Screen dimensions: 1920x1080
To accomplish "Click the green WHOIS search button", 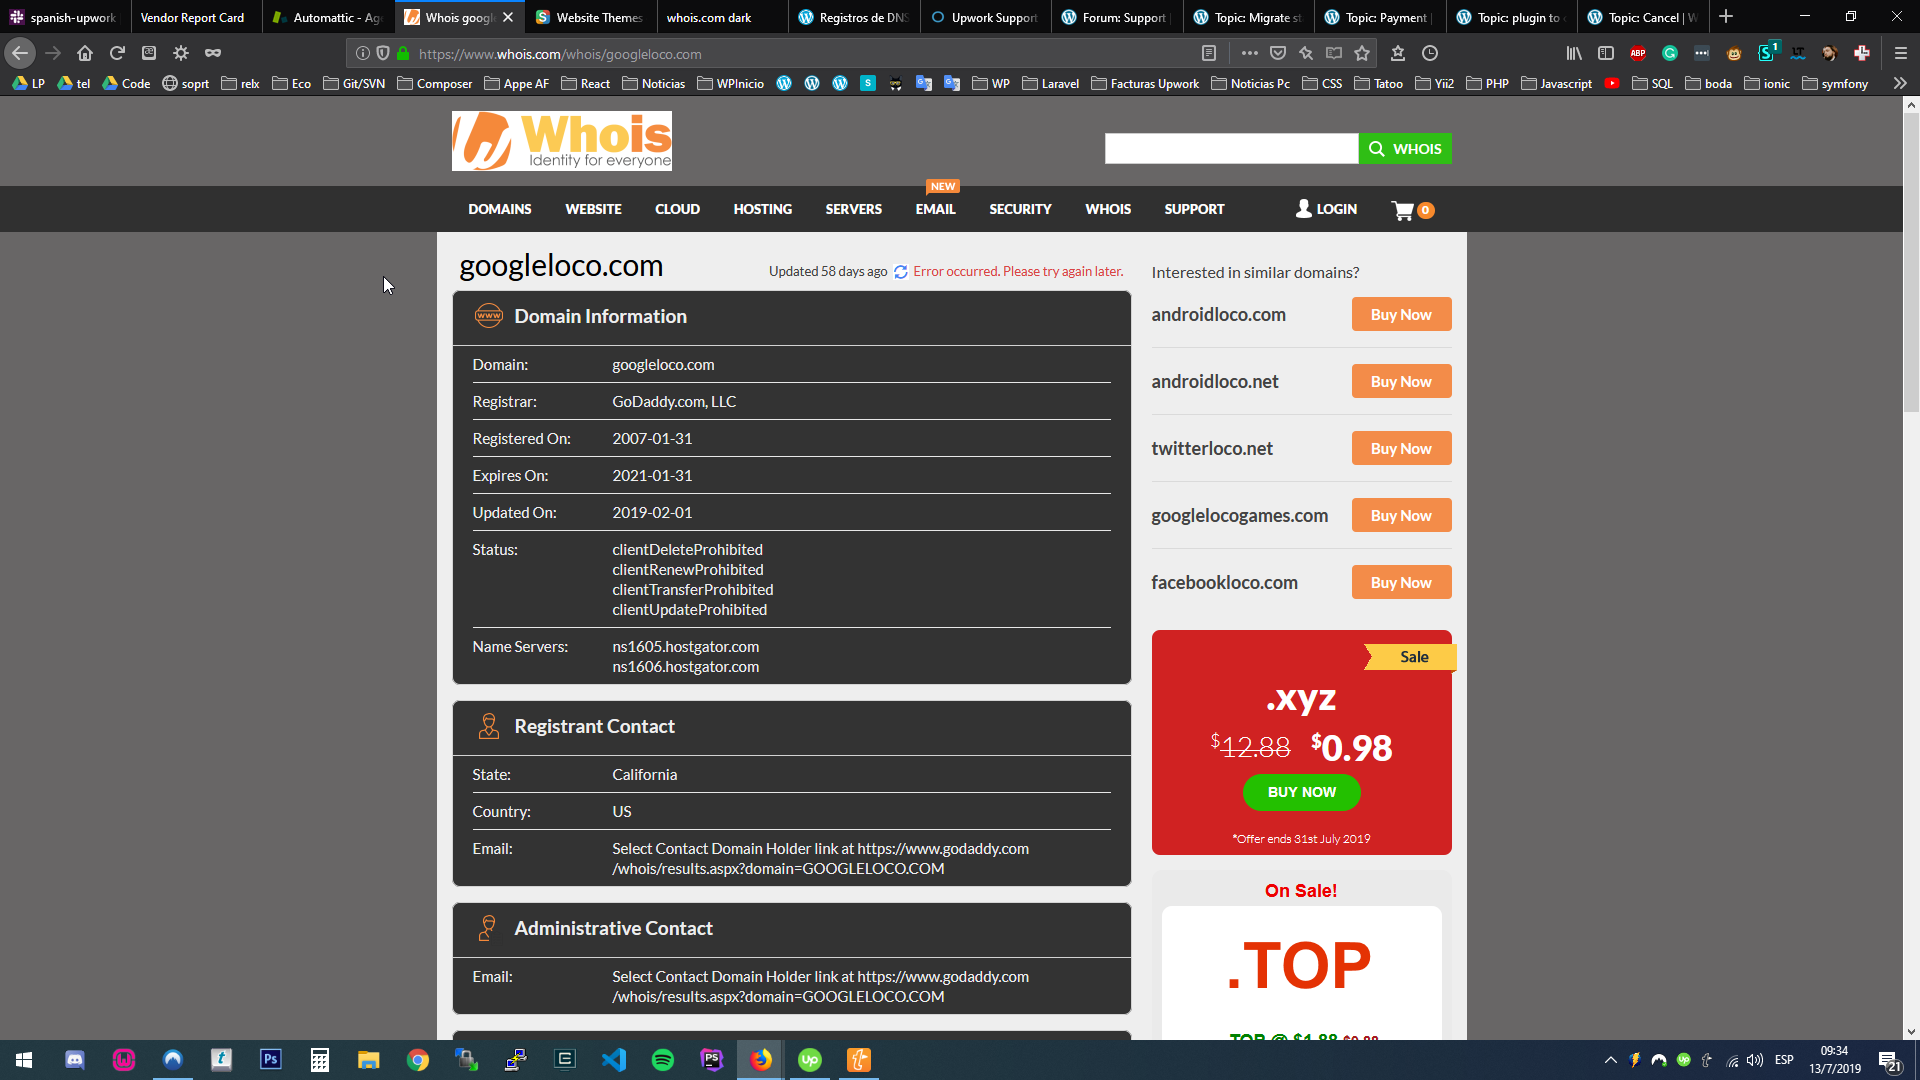I will (x=1405, y=149).
